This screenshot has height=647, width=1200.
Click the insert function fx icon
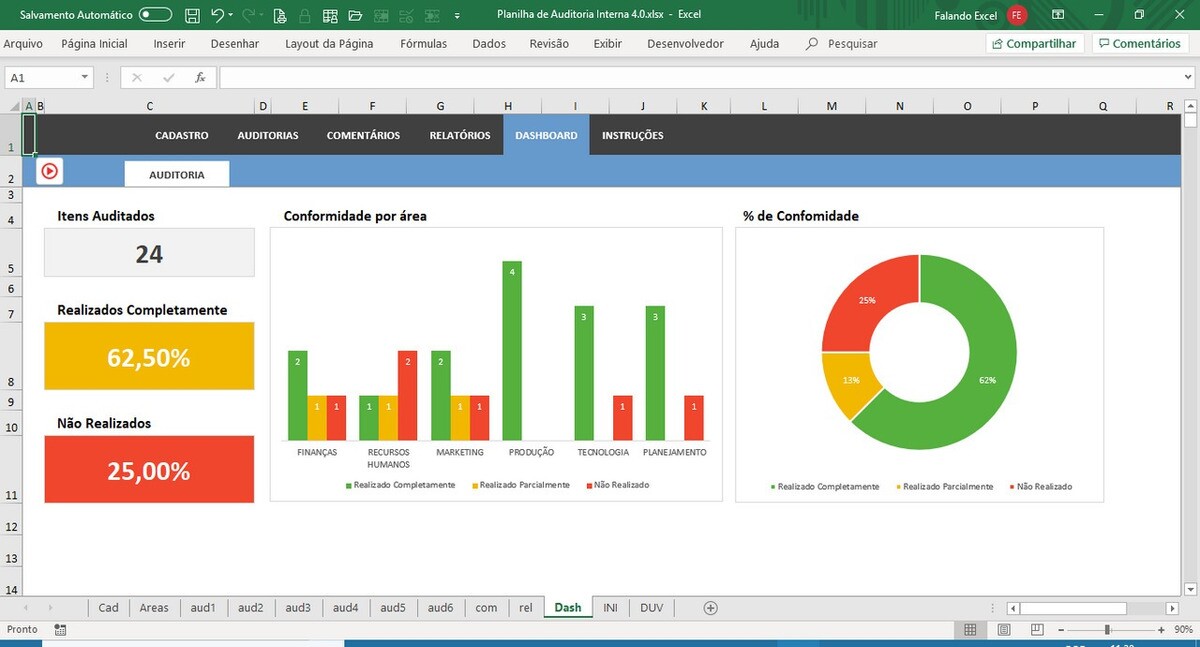200,77
